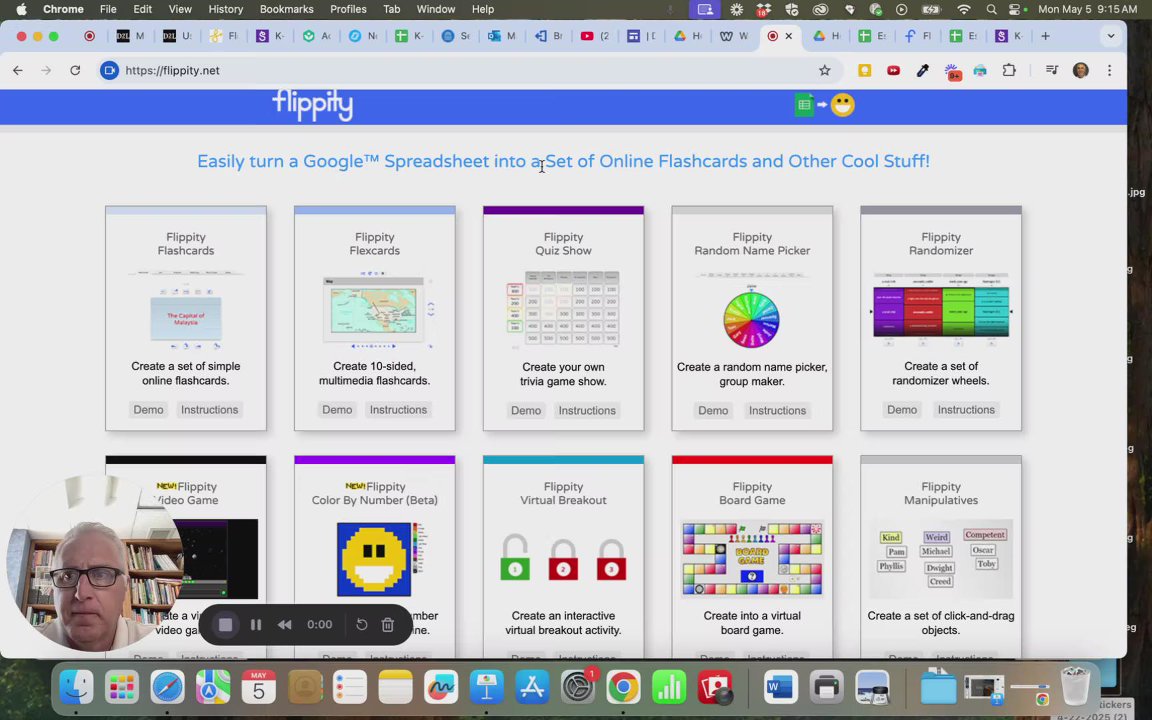The image size is (1152, 720).
Task: Open Microsoft Word from the Dock
Action: tap(780, 688)
